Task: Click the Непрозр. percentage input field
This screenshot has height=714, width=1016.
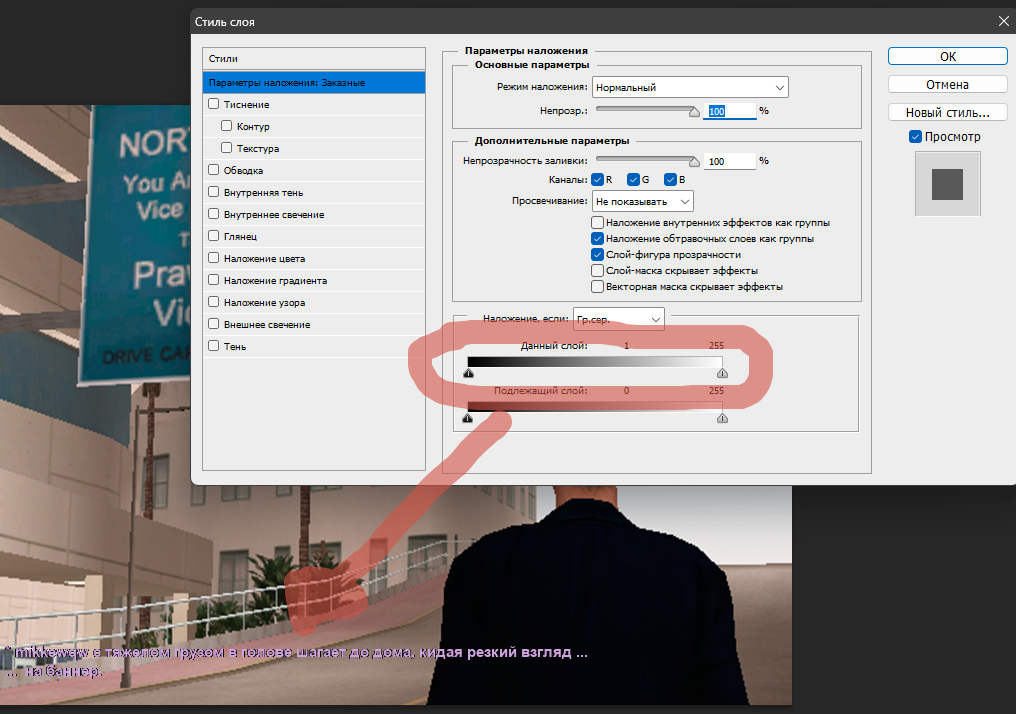Action: 730,111
